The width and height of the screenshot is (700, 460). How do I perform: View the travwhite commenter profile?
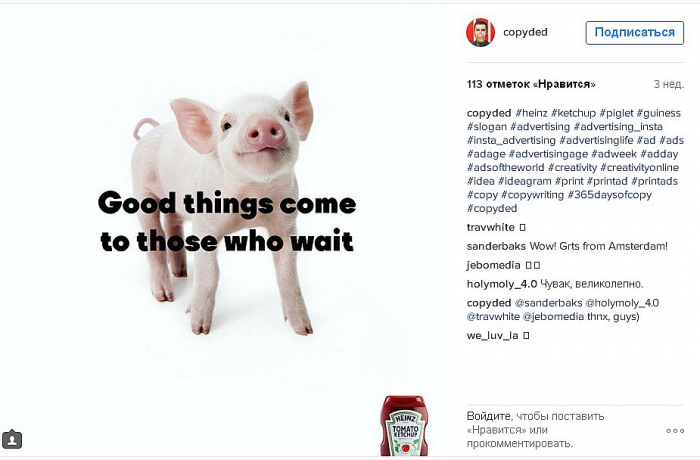(x=491, y=227)
